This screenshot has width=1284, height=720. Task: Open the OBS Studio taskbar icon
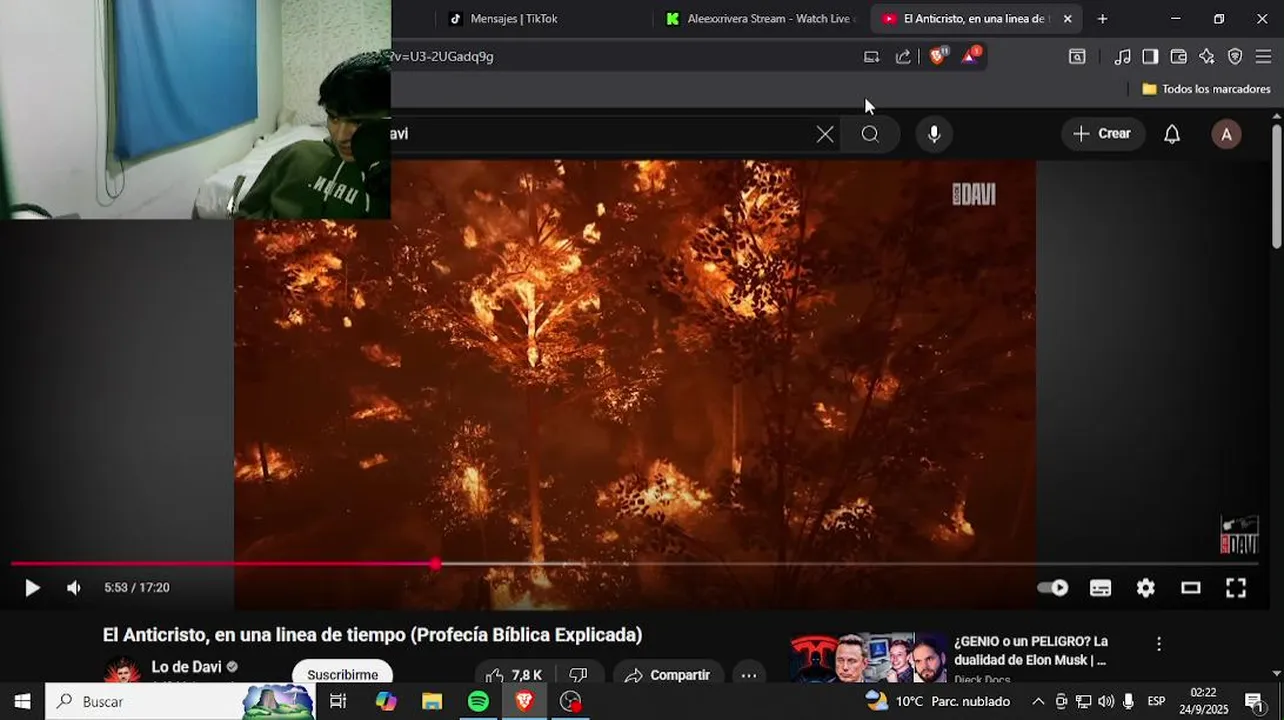coord(570,701)
